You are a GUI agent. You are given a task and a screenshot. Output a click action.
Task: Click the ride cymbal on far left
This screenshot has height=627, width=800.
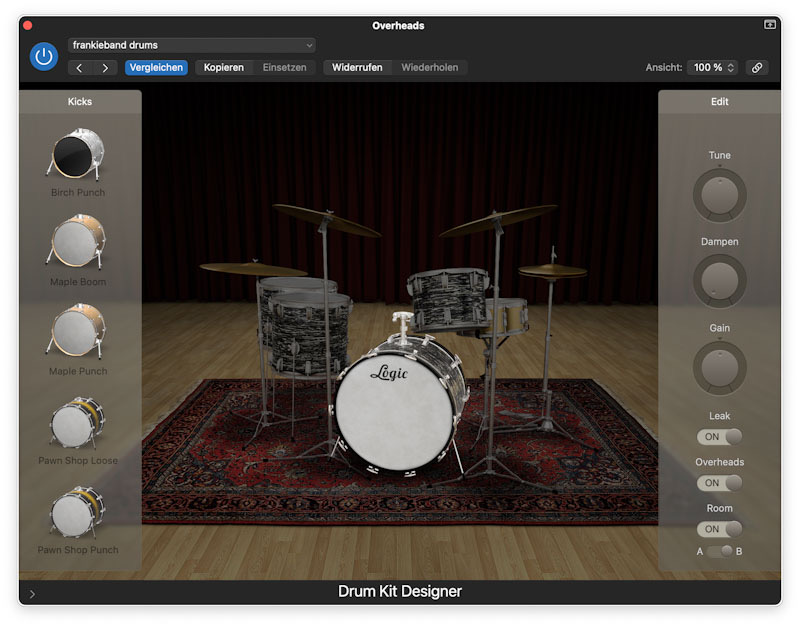point(253,269)
